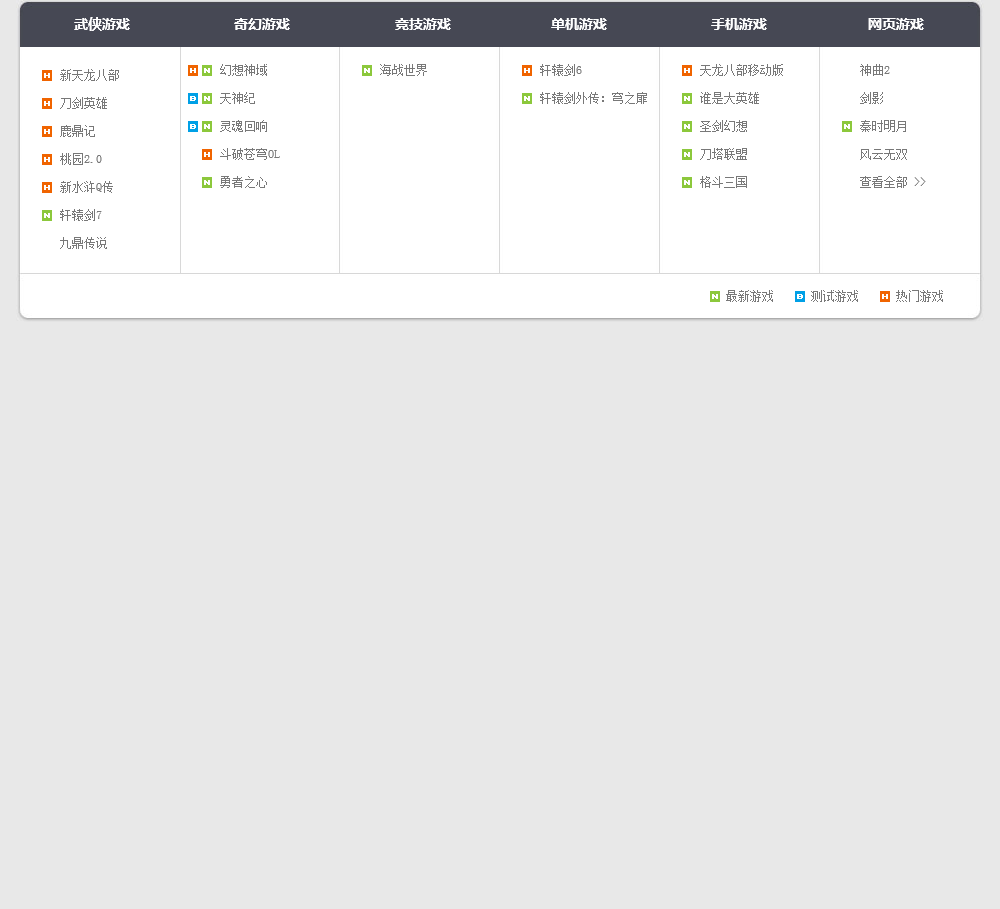Click the hot icon beside 轩辕剑6
Screen dimensions: 1000x909
pyautogui.click(x=527, y=70)
